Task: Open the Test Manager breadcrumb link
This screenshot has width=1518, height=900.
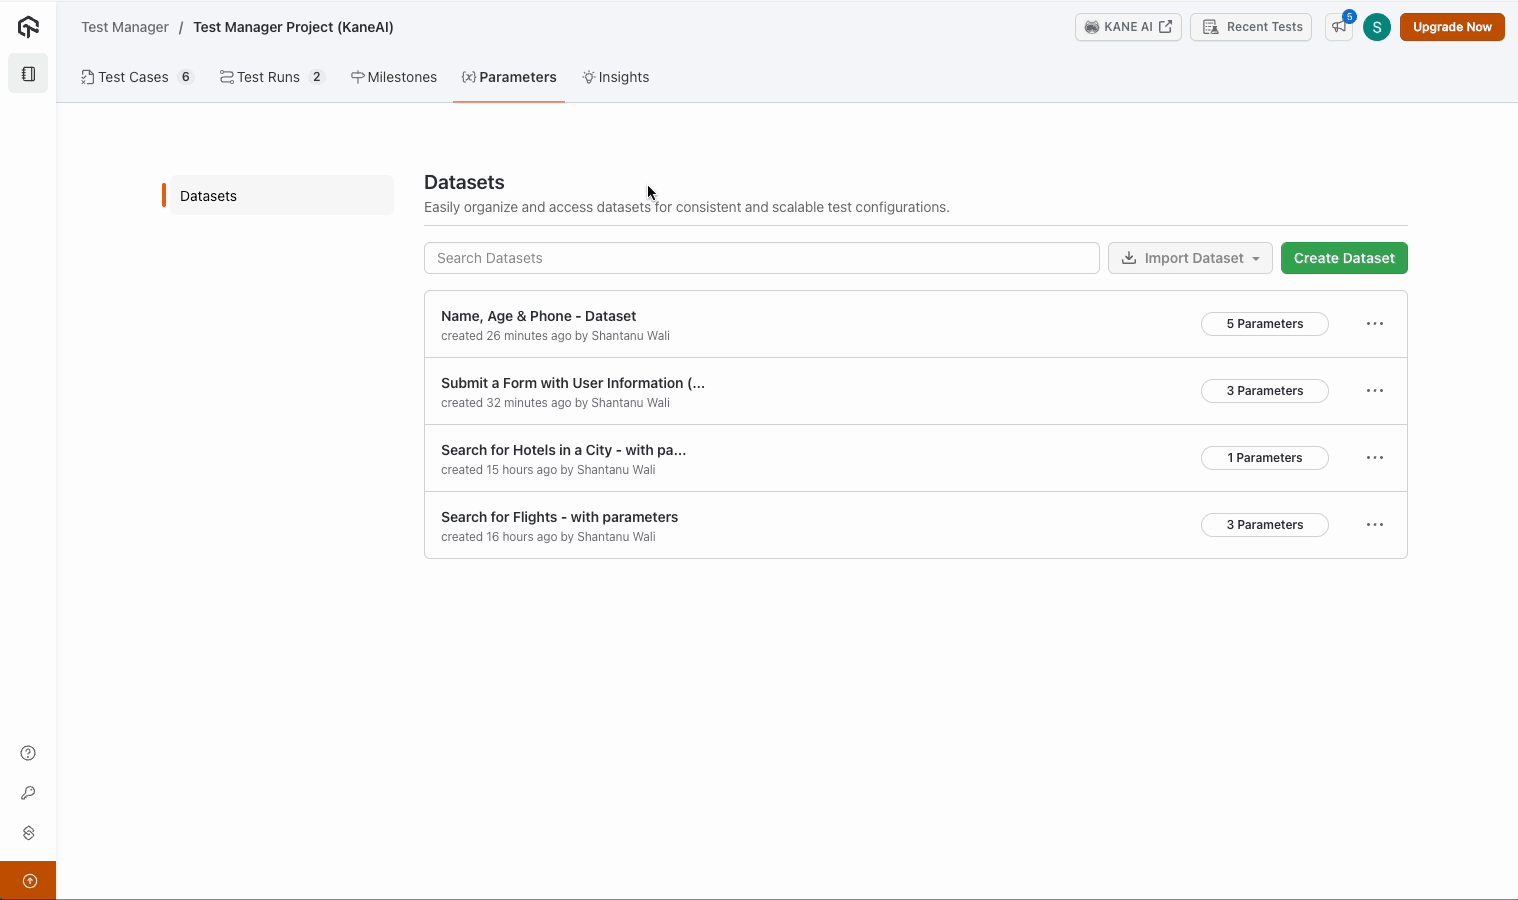Action: pyautogui.click(x=124, y=27)
